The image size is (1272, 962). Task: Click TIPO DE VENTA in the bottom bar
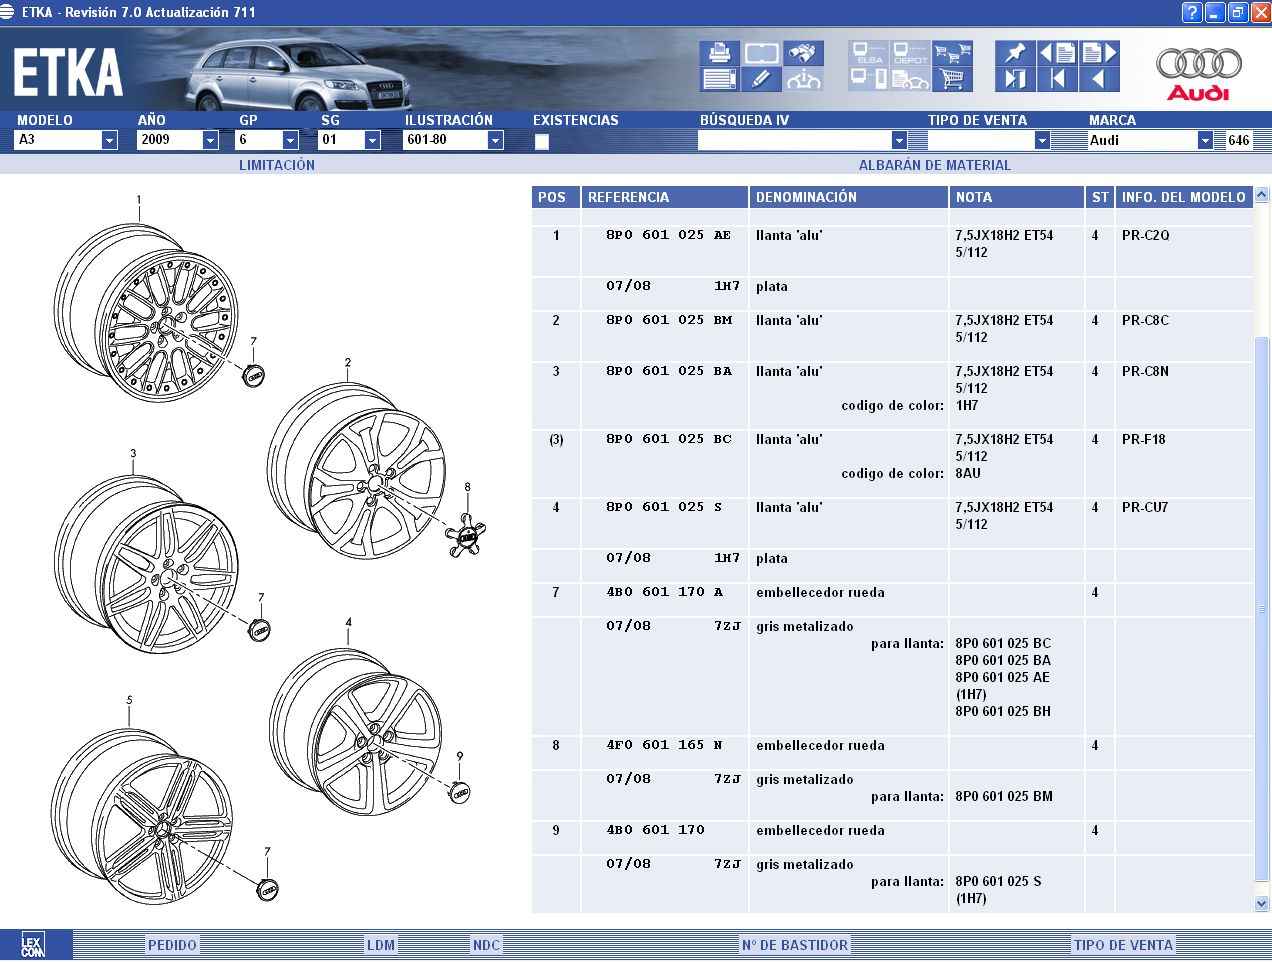1123,945
